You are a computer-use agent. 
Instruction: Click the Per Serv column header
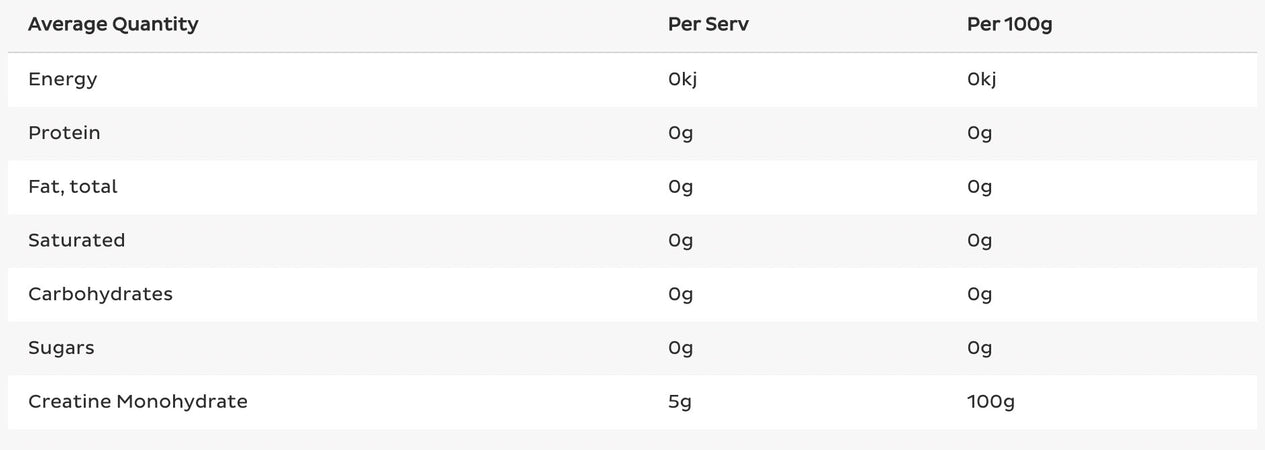point(708,25)
